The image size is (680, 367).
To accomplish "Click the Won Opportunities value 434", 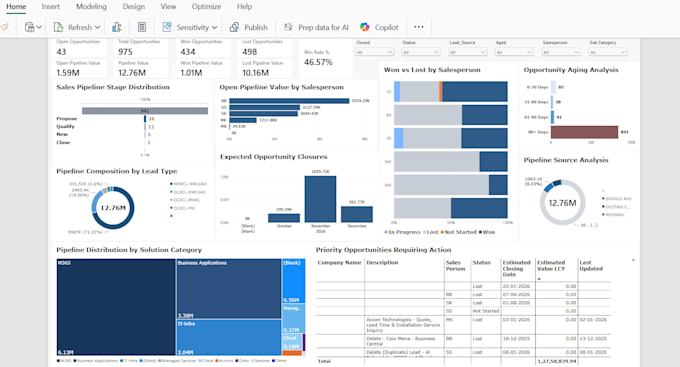I will 188,52.
